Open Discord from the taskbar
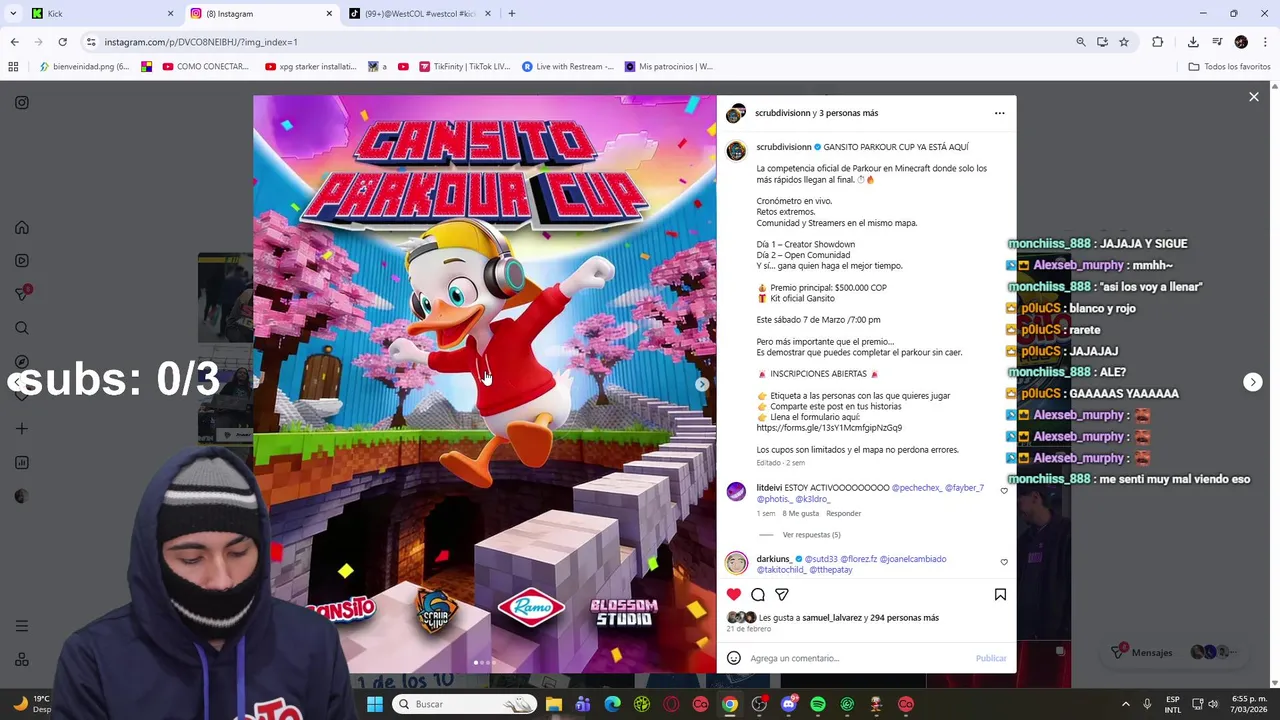The image size is (1280, 720). 789,704
